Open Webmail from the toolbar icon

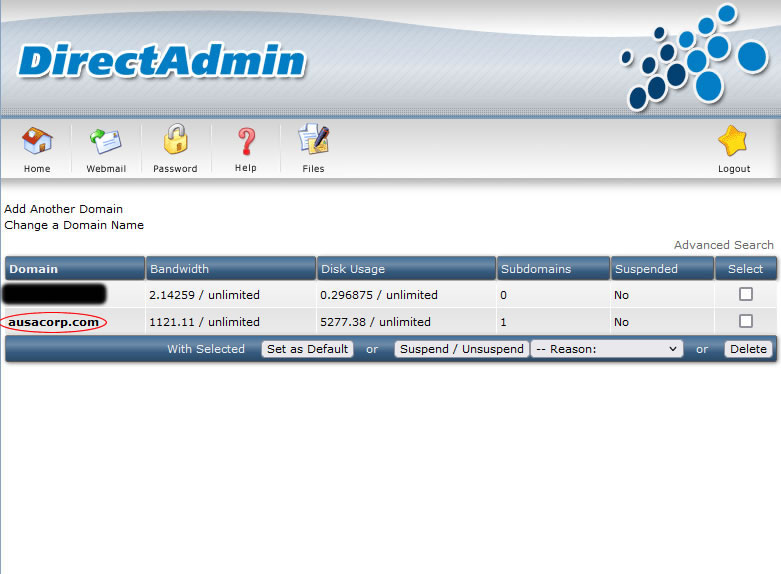click(106, 141)
